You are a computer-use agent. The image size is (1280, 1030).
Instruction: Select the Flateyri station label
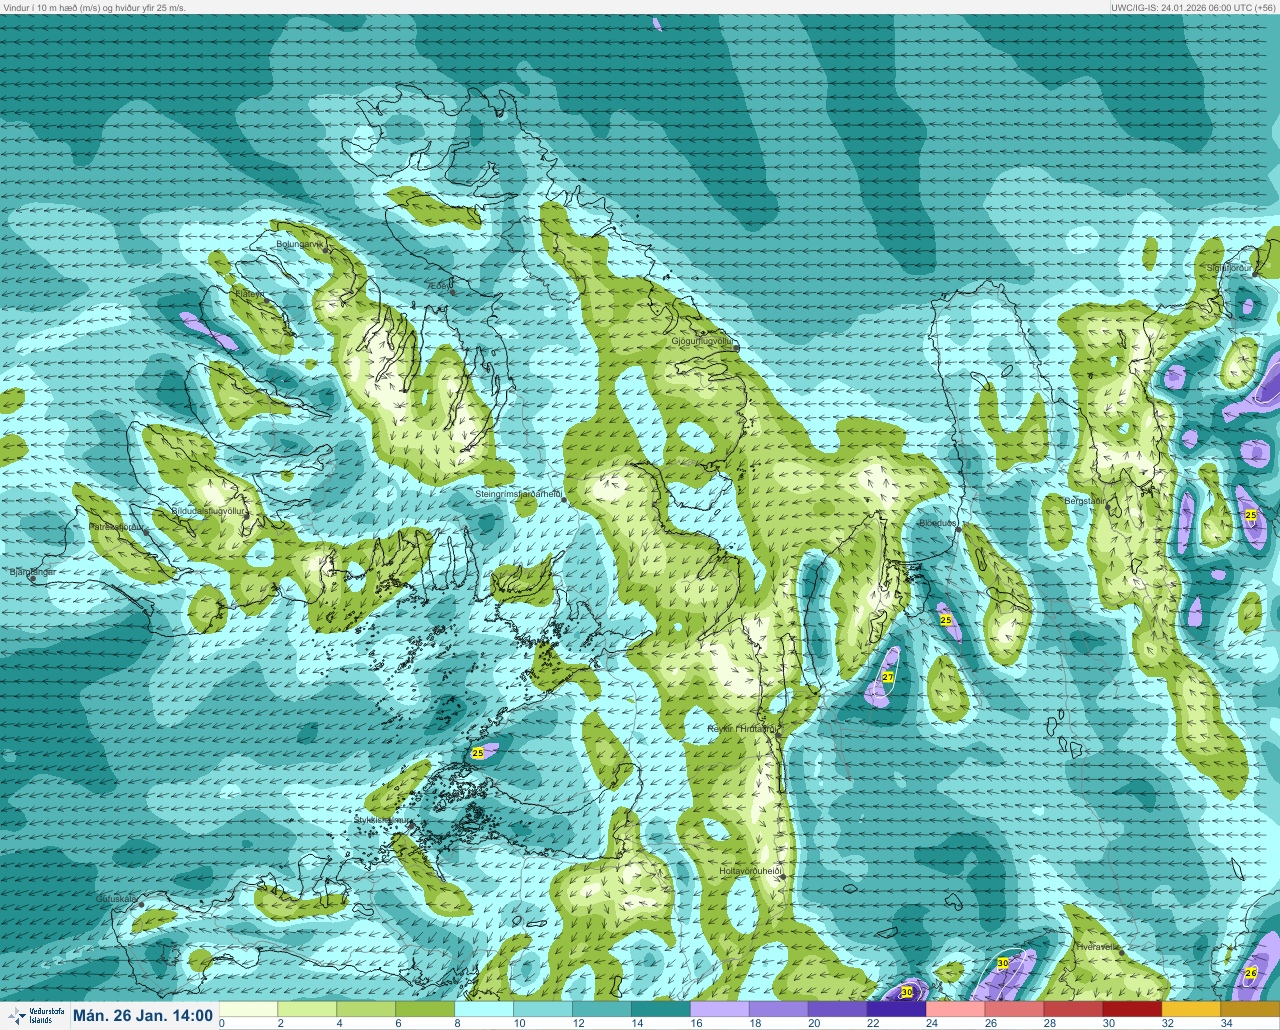click(248, 294)
